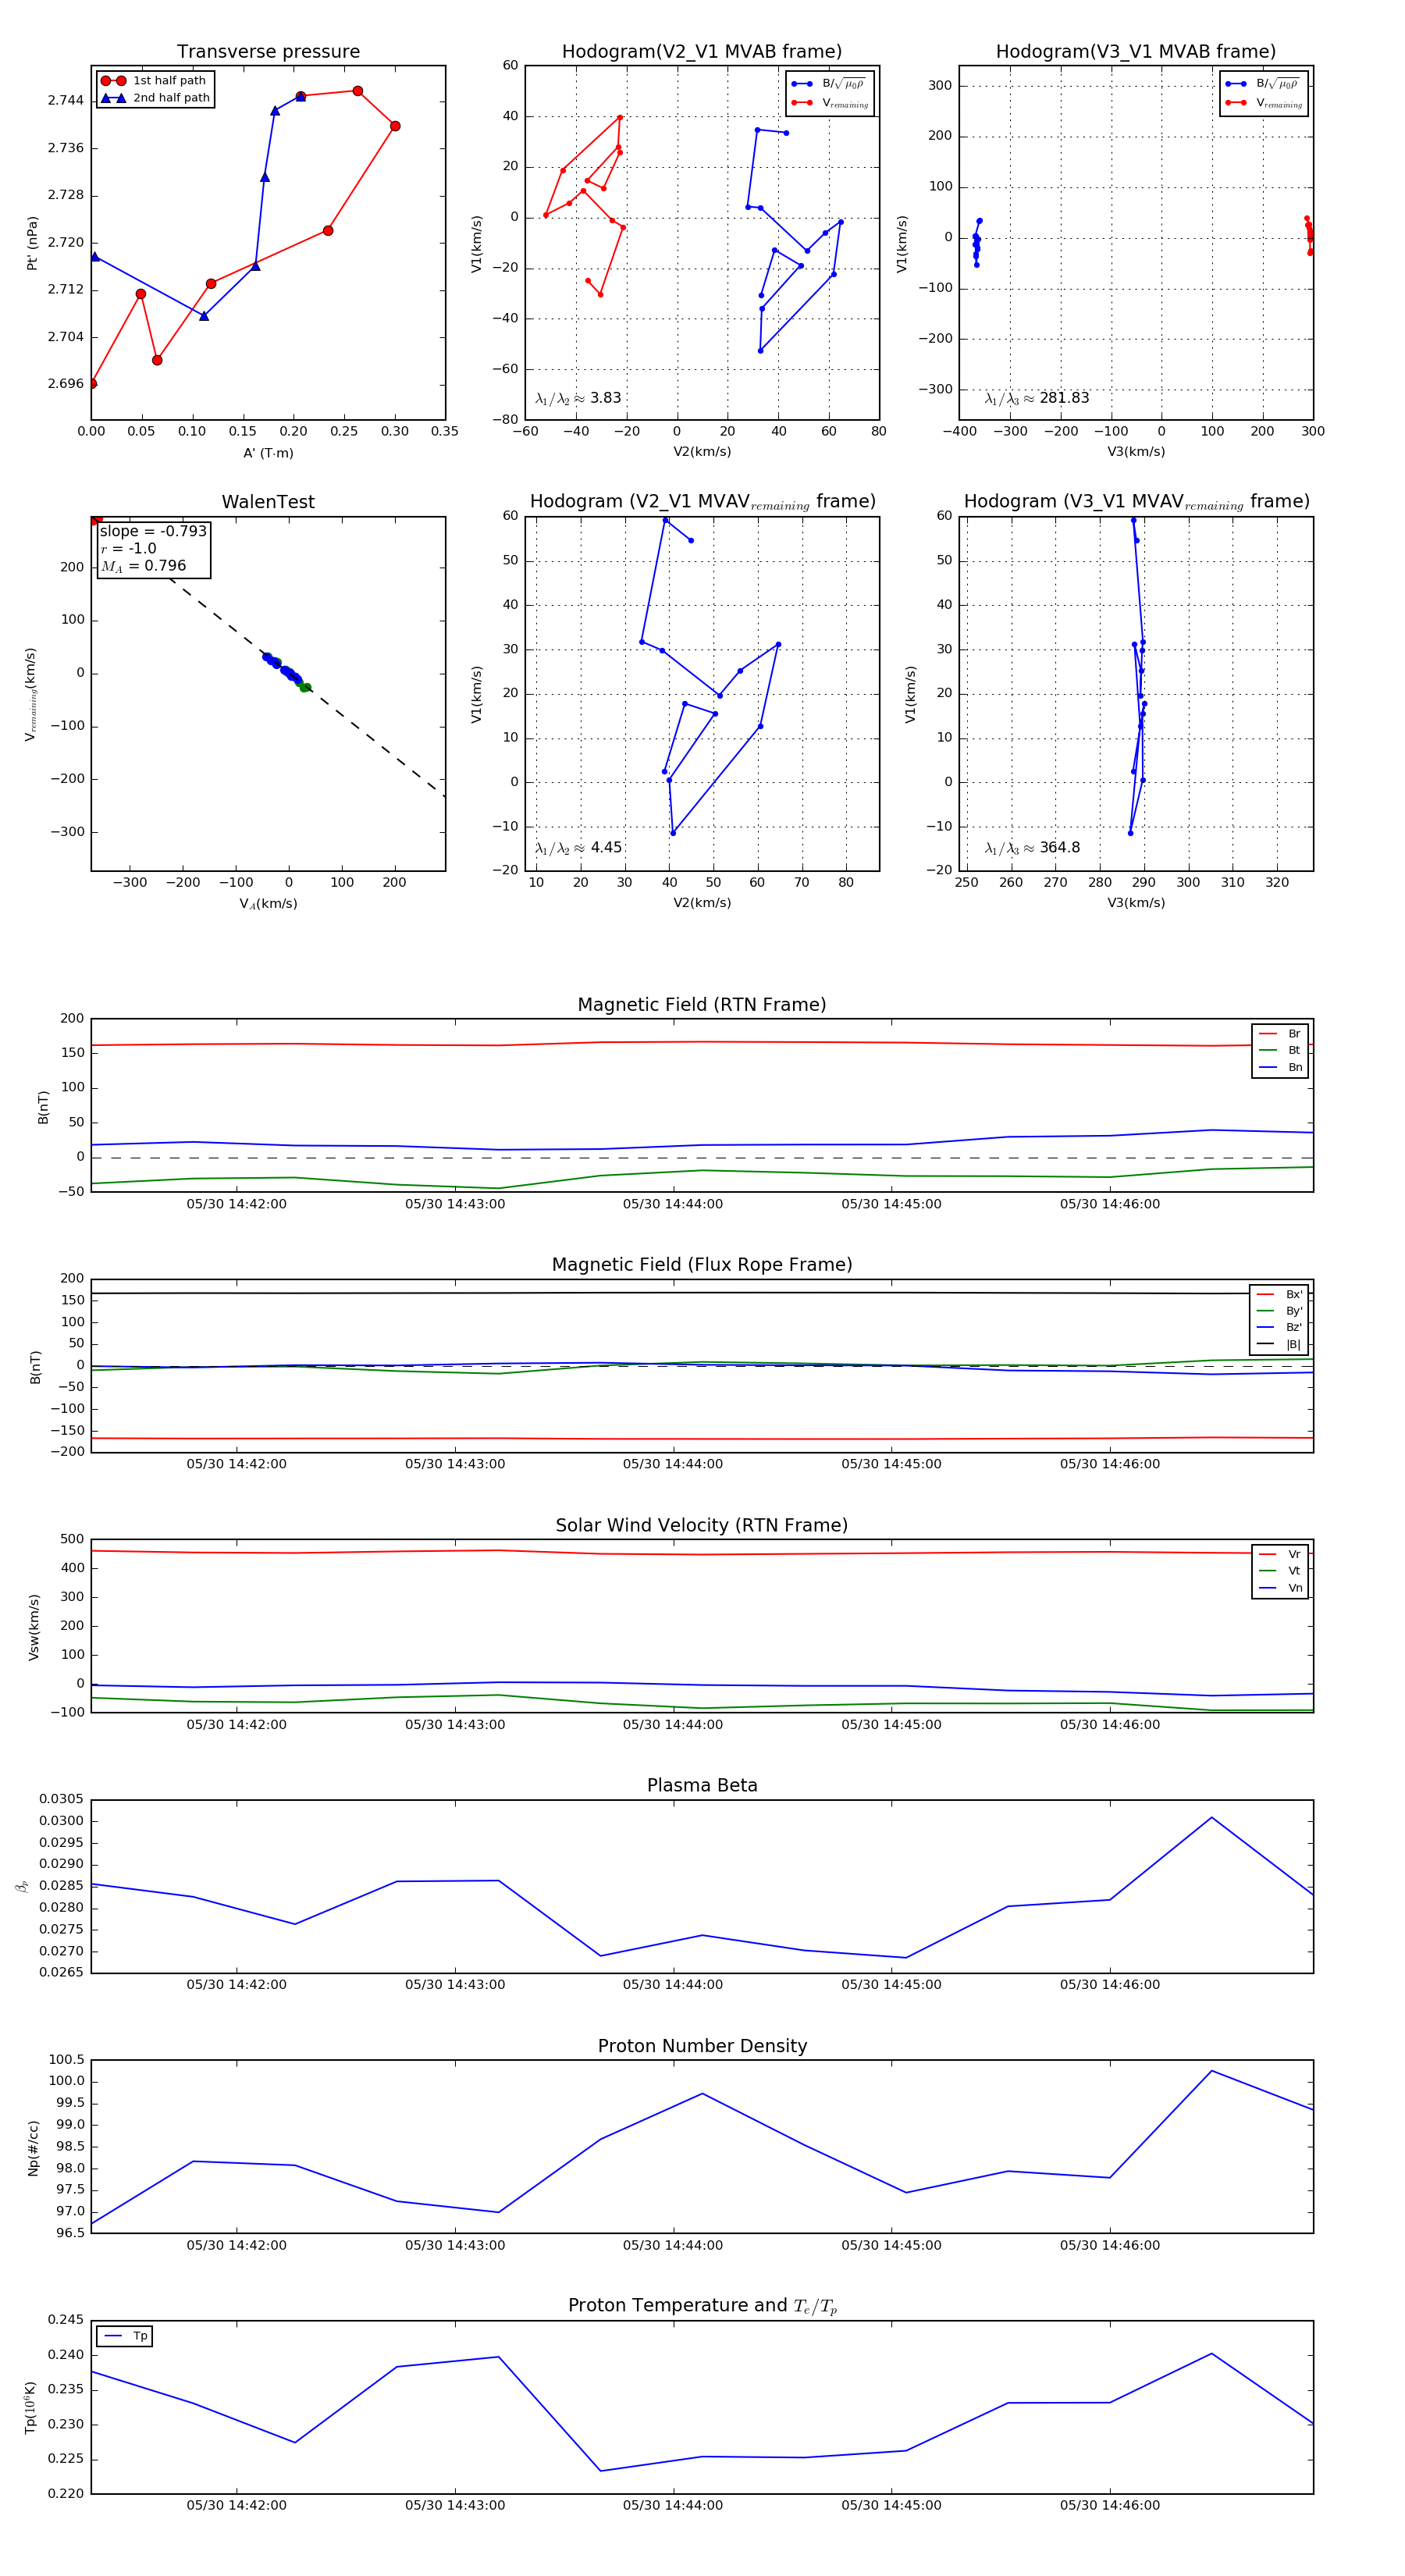Select the "Pt' (nPa)" y-axis label
Image resolution: width=1405 pixels, height=2576 pixels.
pyautogui.click(x=32, y=243)
